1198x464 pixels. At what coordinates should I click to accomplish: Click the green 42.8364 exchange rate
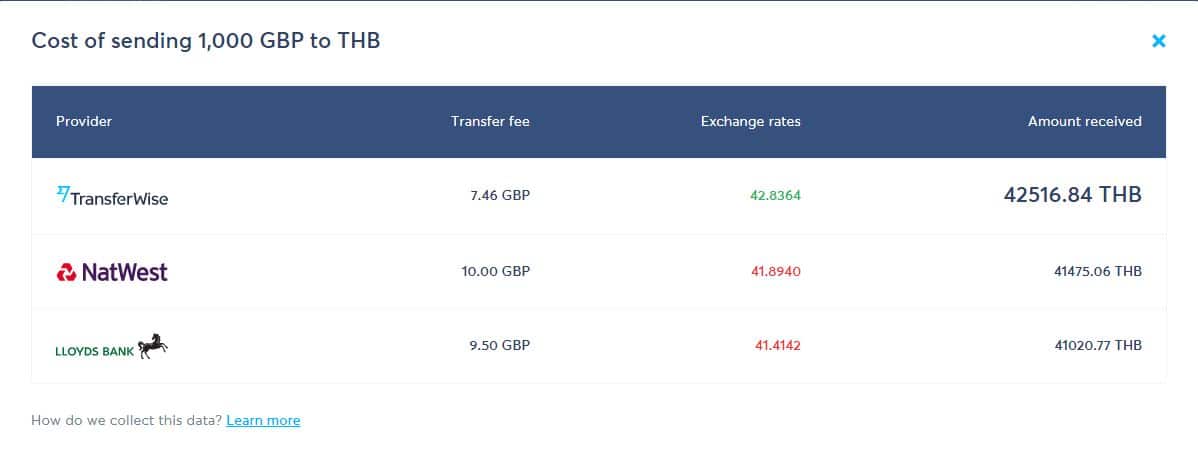click(x=775, y=195)
